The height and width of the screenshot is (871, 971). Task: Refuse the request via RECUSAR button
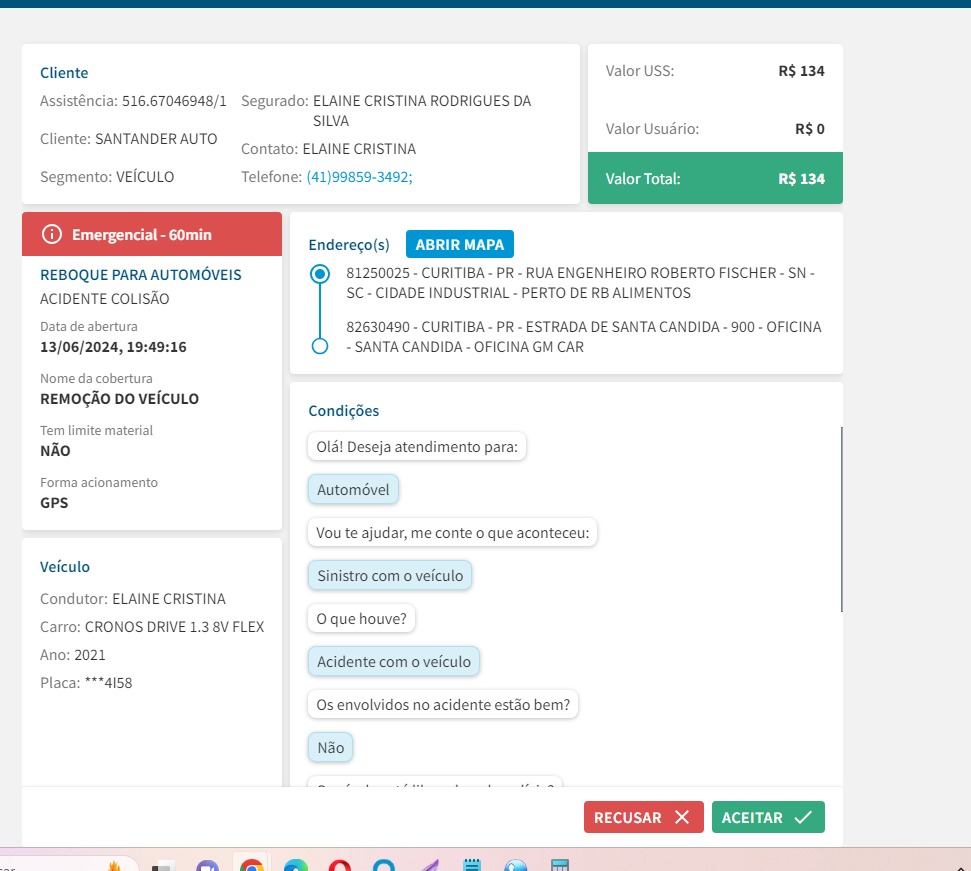[x=643, y=817]
